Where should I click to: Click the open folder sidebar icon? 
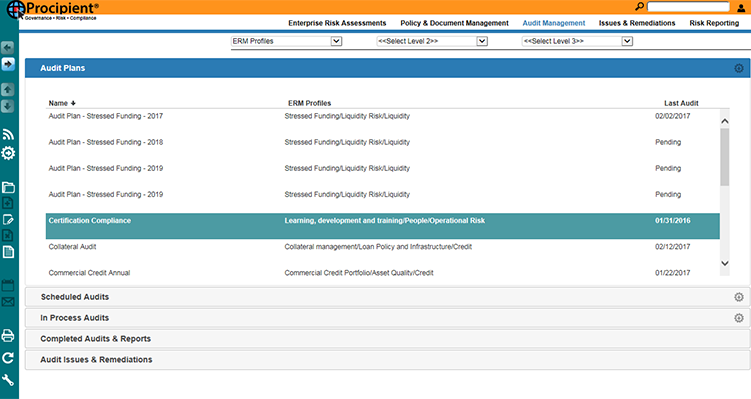click(x=8, y=187)
